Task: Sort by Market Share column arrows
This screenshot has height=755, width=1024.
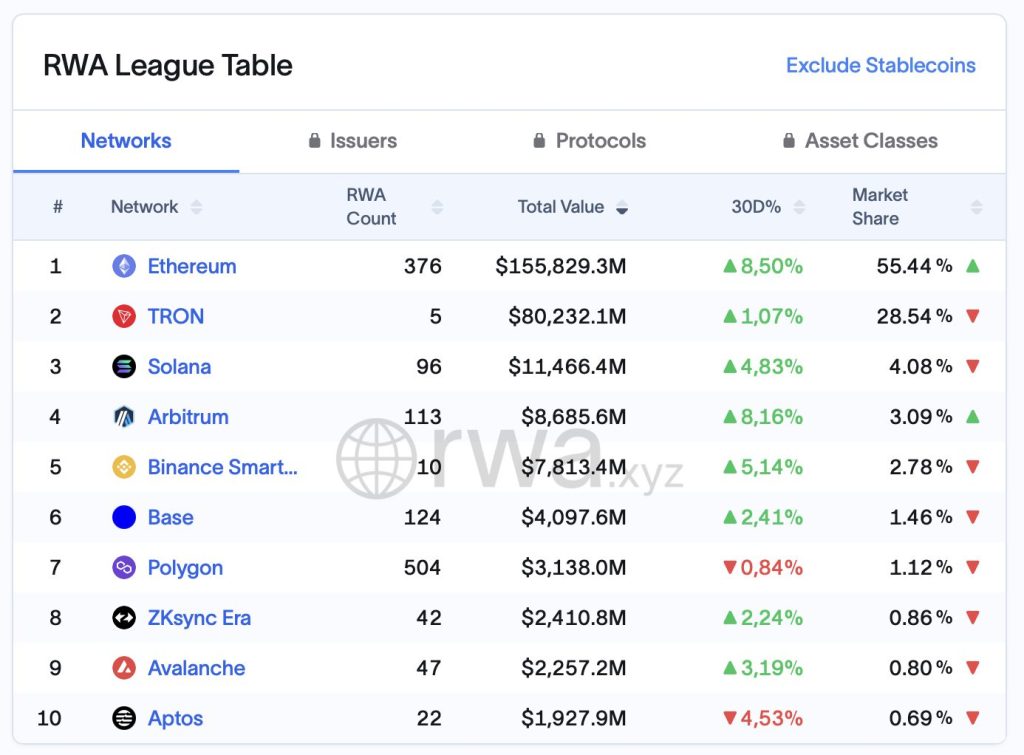Action: (x=976, y=207)
